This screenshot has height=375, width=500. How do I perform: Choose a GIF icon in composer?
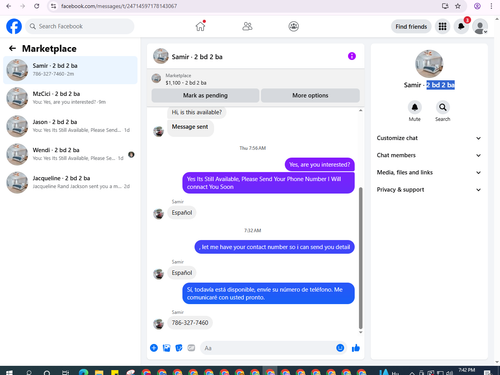point(191,348)
